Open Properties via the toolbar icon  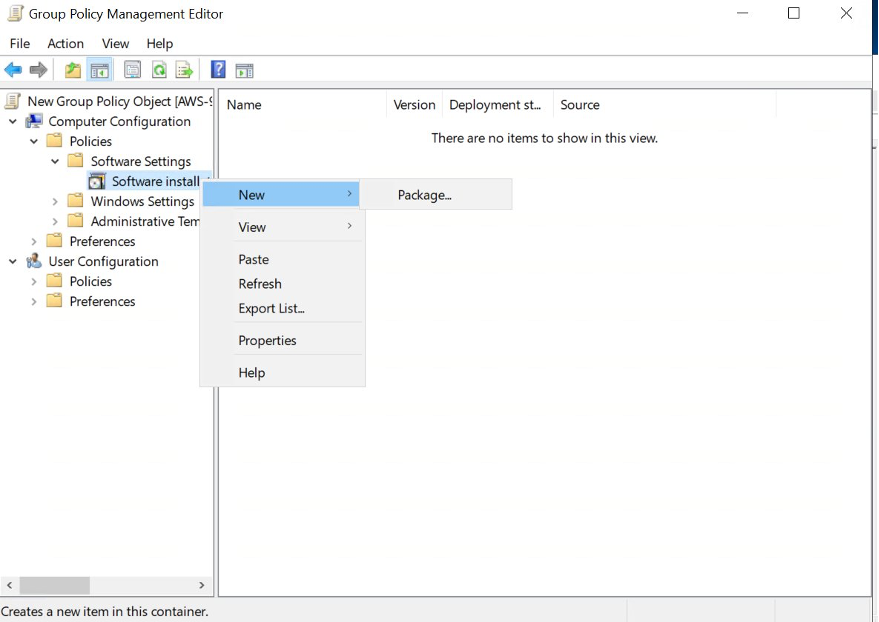[132, 69]
